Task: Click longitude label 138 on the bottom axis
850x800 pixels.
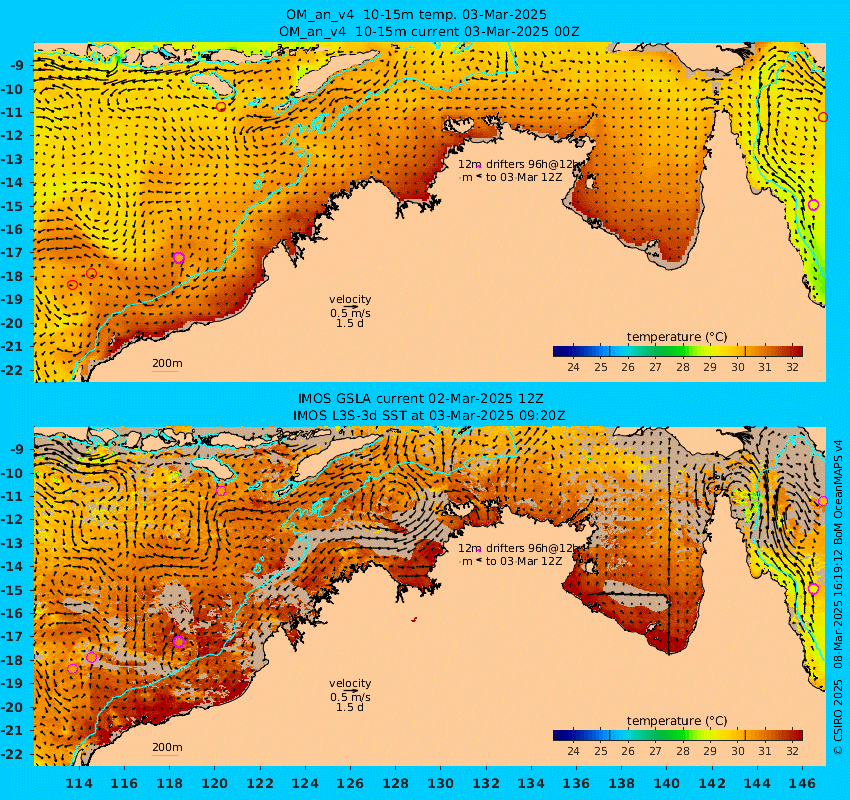Action: [621, 783]
